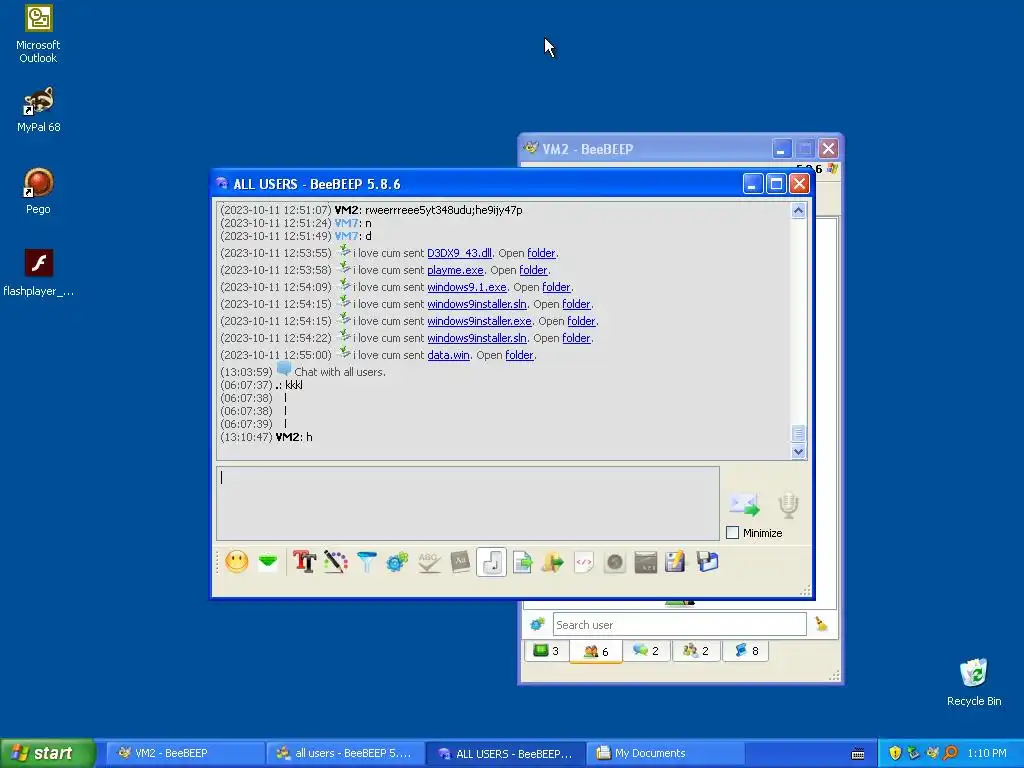This screenshot has width=1024, height=768.
Task: Click the dark gray panel toolbar icon
Action: (645, 562)
